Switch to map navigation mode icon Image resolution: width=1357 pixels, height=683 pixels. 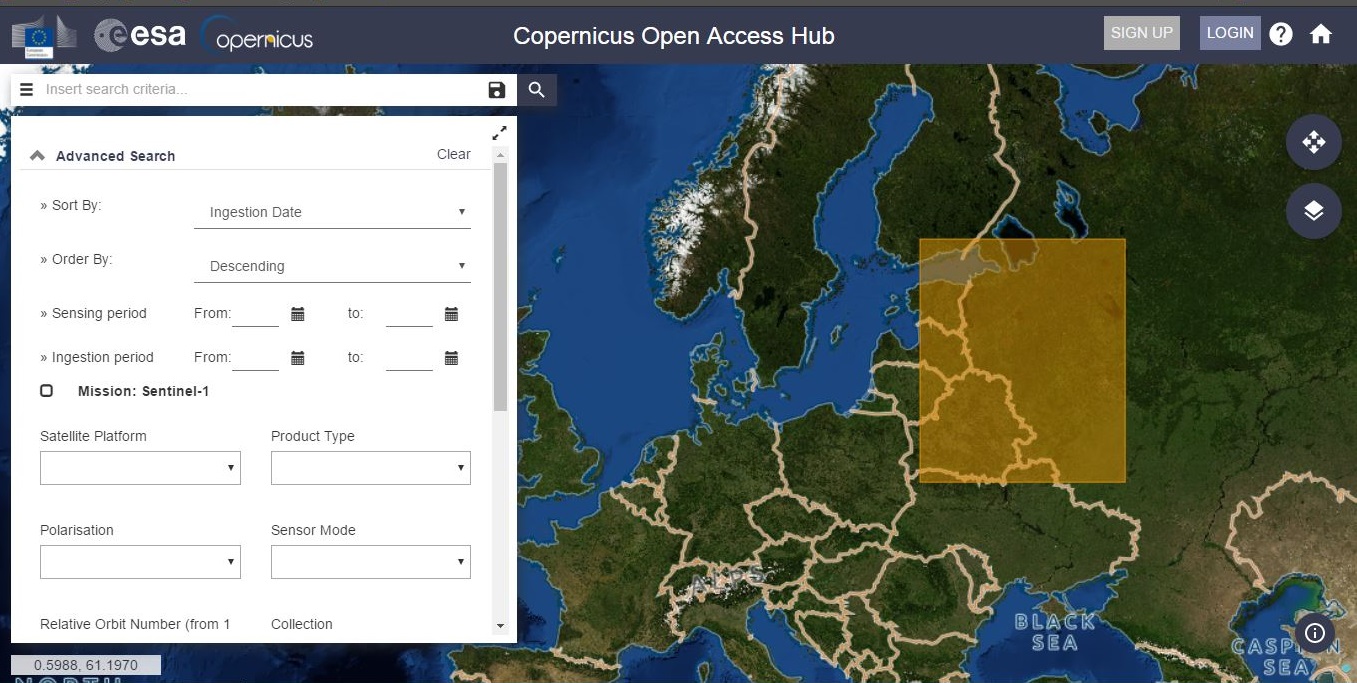pyautogui.click(x=1313, y=142)
